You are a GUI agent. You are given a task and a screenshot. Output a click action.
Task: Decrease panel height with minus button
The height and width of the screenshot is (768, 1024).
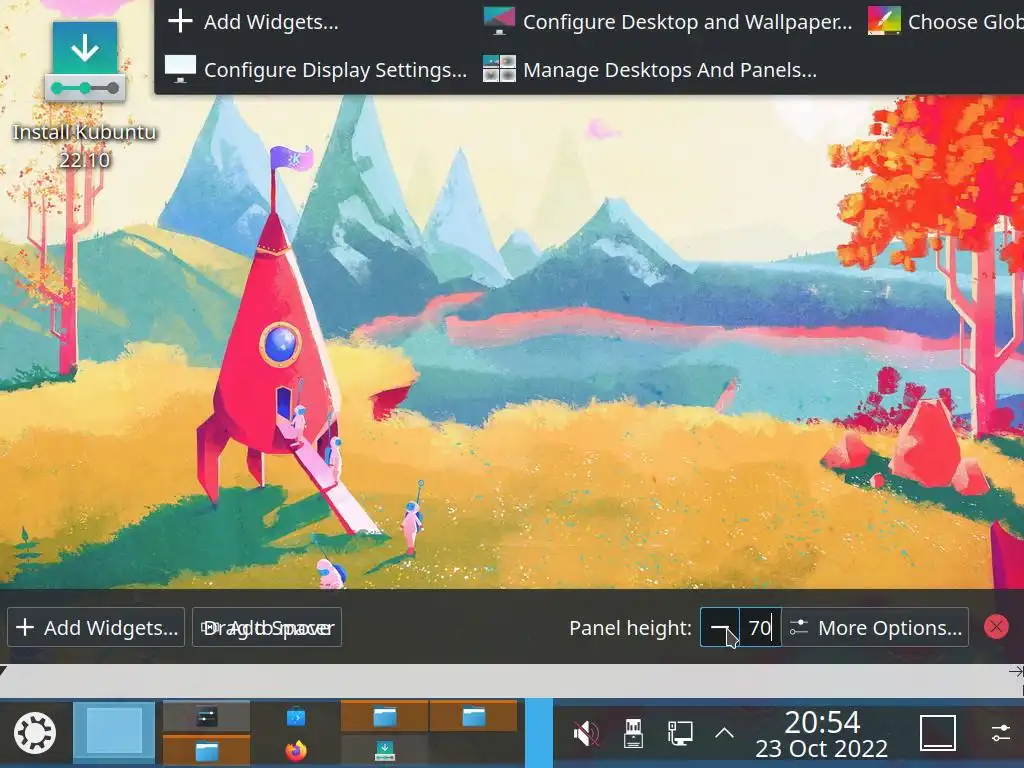[x=720, y=628]
